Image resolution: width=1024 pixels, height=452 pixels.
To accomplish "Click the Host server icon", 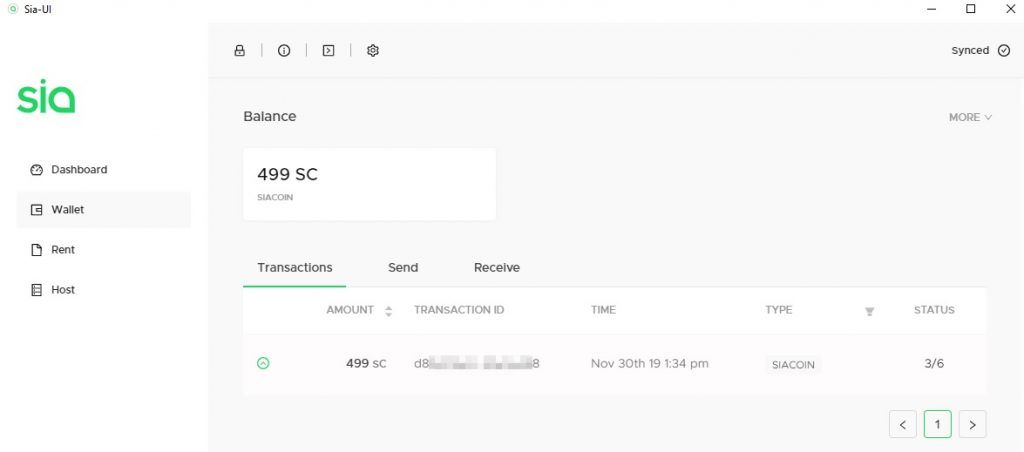I will click(x=37, y=290).
